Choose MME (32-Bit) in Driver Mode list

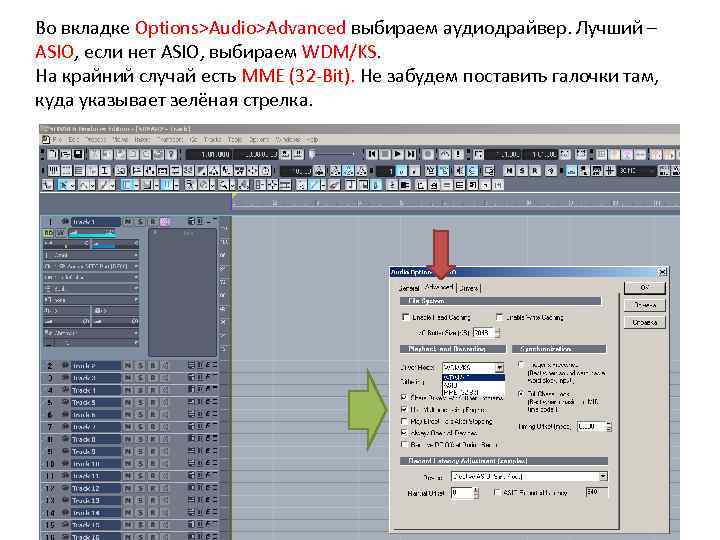pyautogui.click(x=473, y=393)
